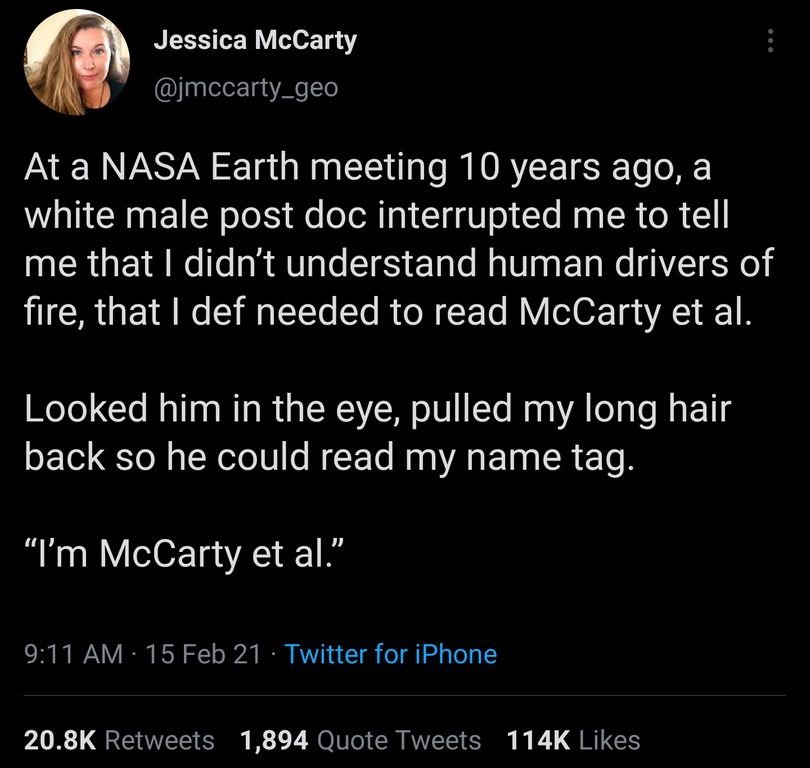Screen dimensions: 810x768
Task: Click the @jmccarty_geo handle
Action: click(x=246, y=88)
